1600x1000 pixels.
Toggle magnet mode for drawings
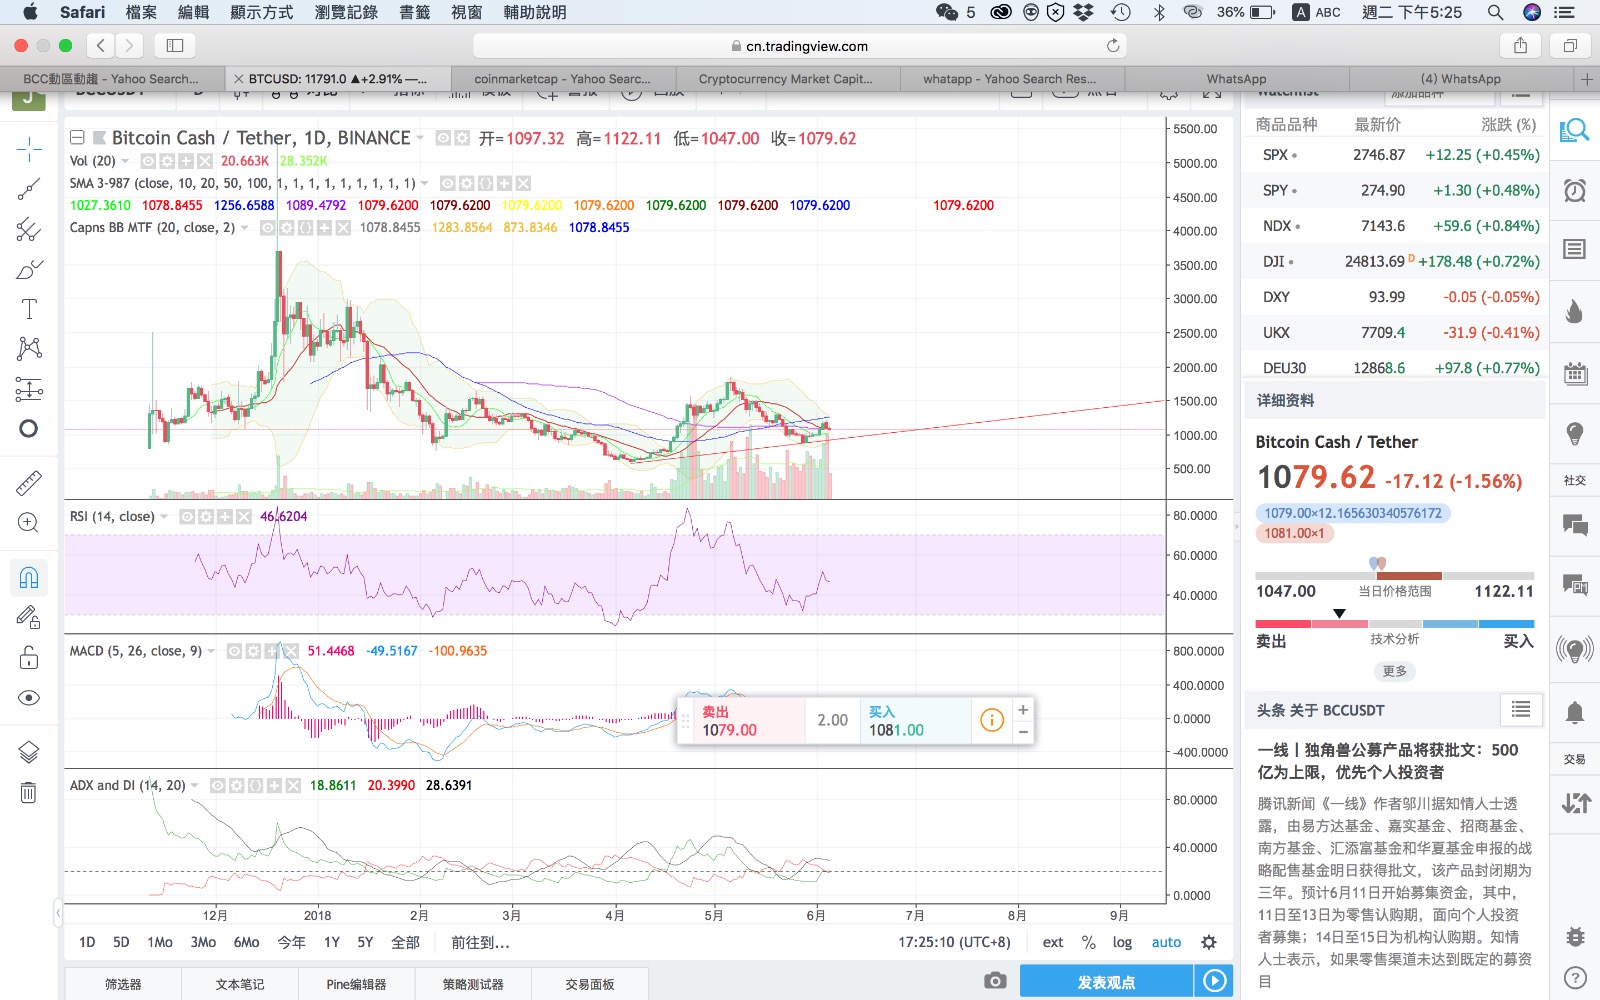tap(29, 577)
